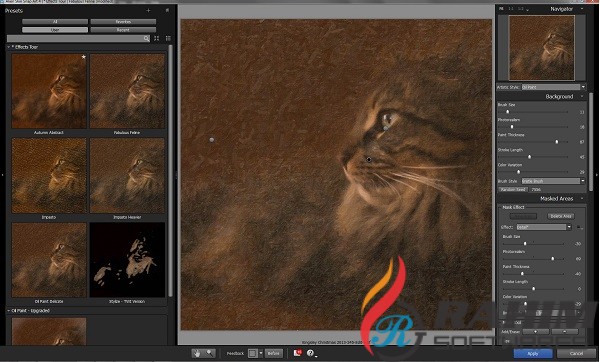Screen dimensions: 600x362
Task: Open the help icon dropdown arrow
Action: 316,356
